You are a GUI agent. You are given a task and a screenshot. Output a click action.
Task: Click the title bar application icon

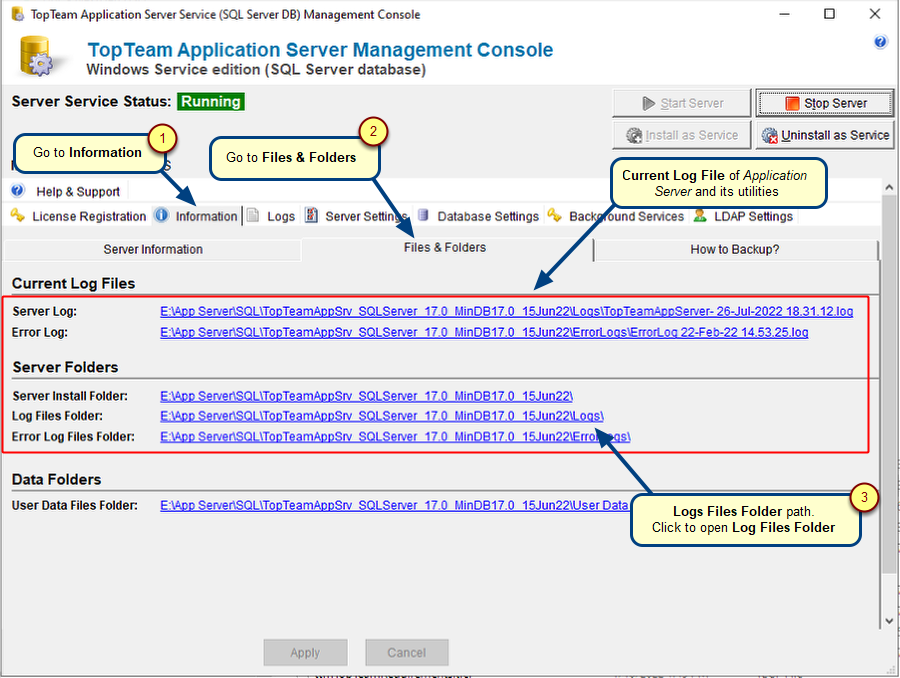[18, 14]
